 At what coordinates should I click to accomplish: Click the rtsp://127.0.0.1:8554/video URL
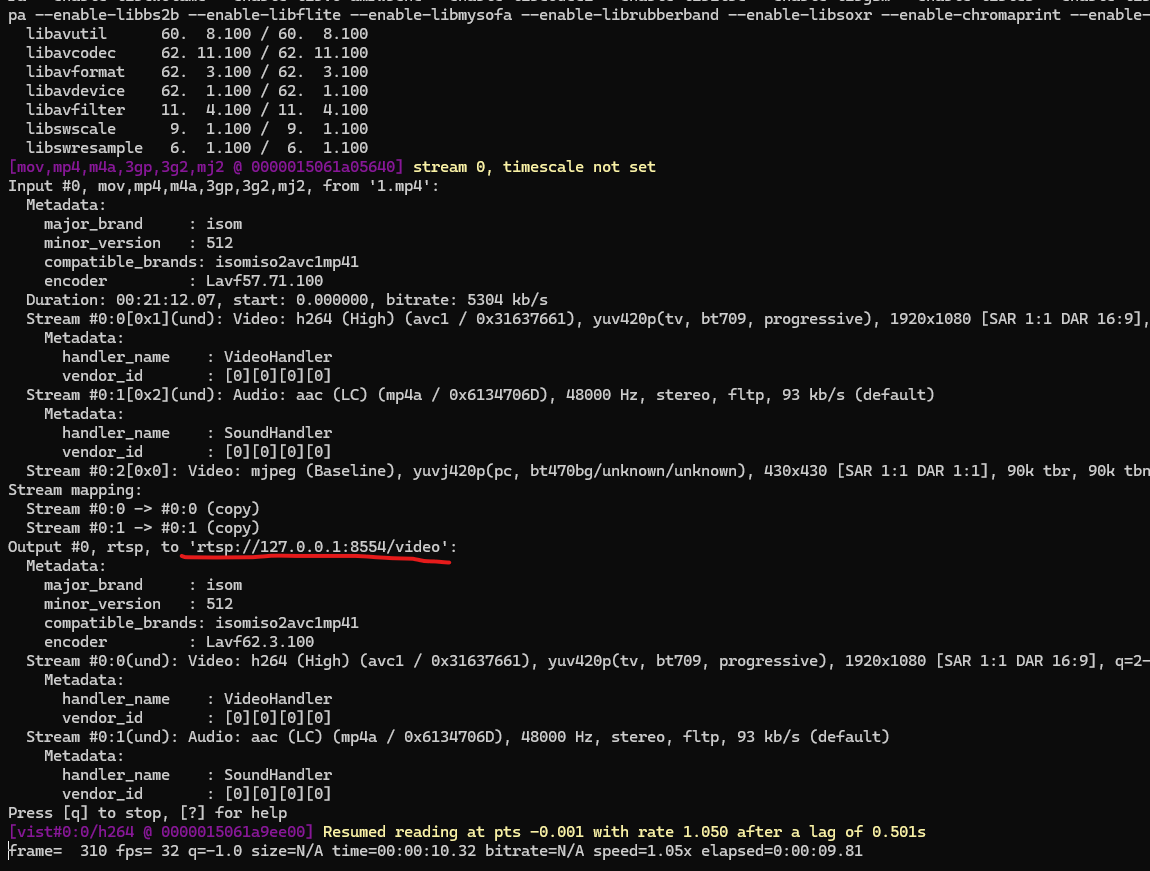click(318, 547)
